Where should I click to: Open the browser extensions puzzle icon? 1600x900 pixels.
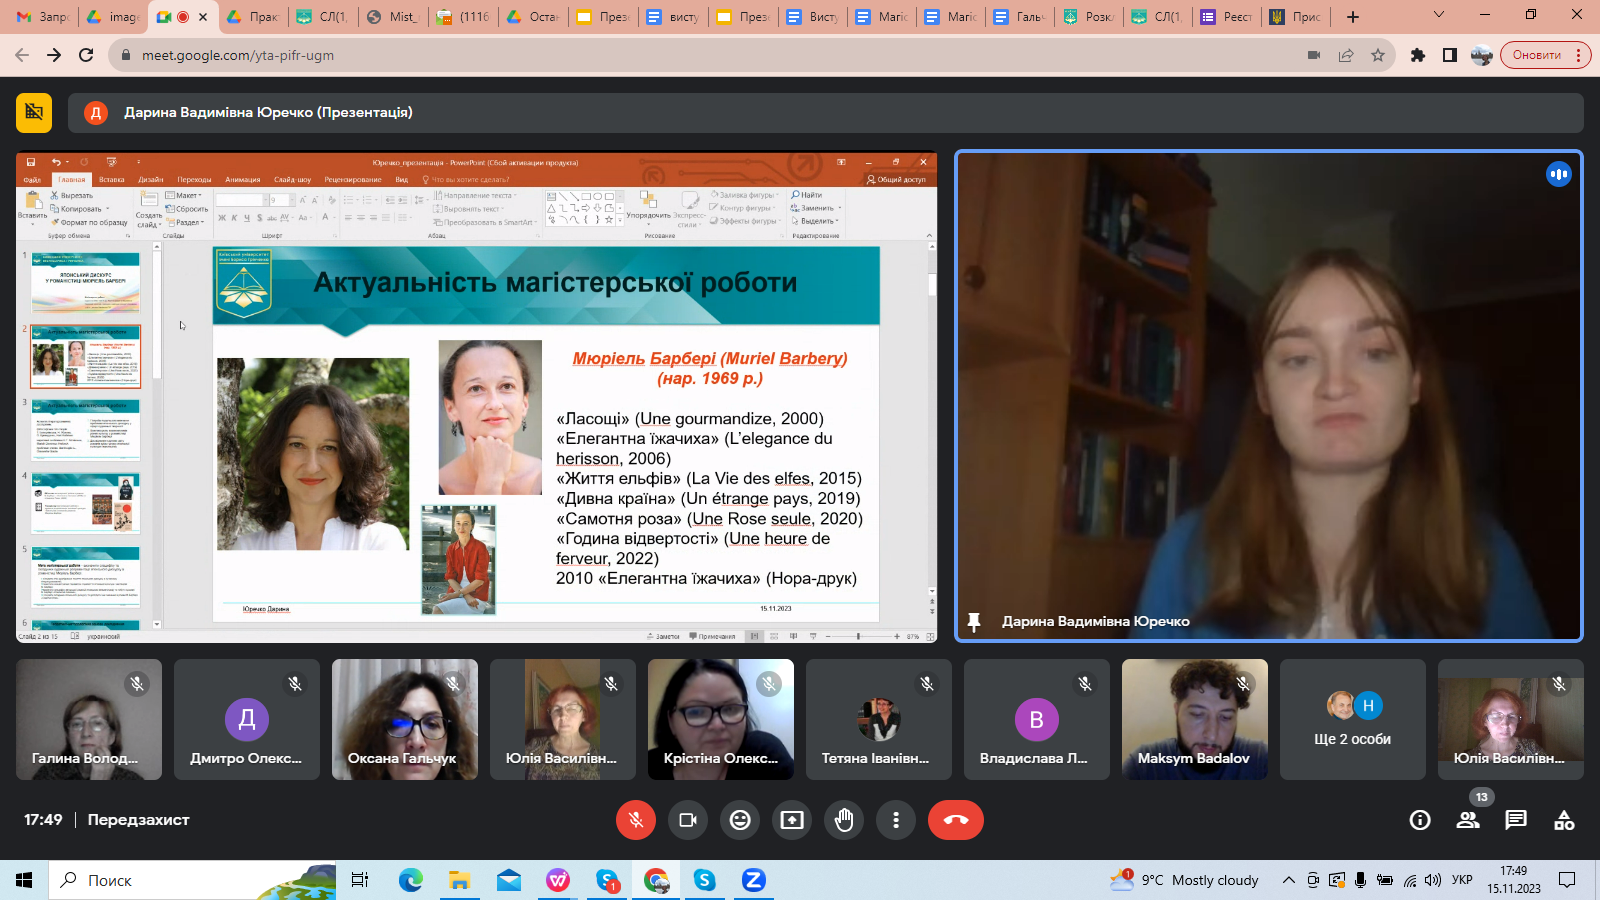(x=1417, y=55)
